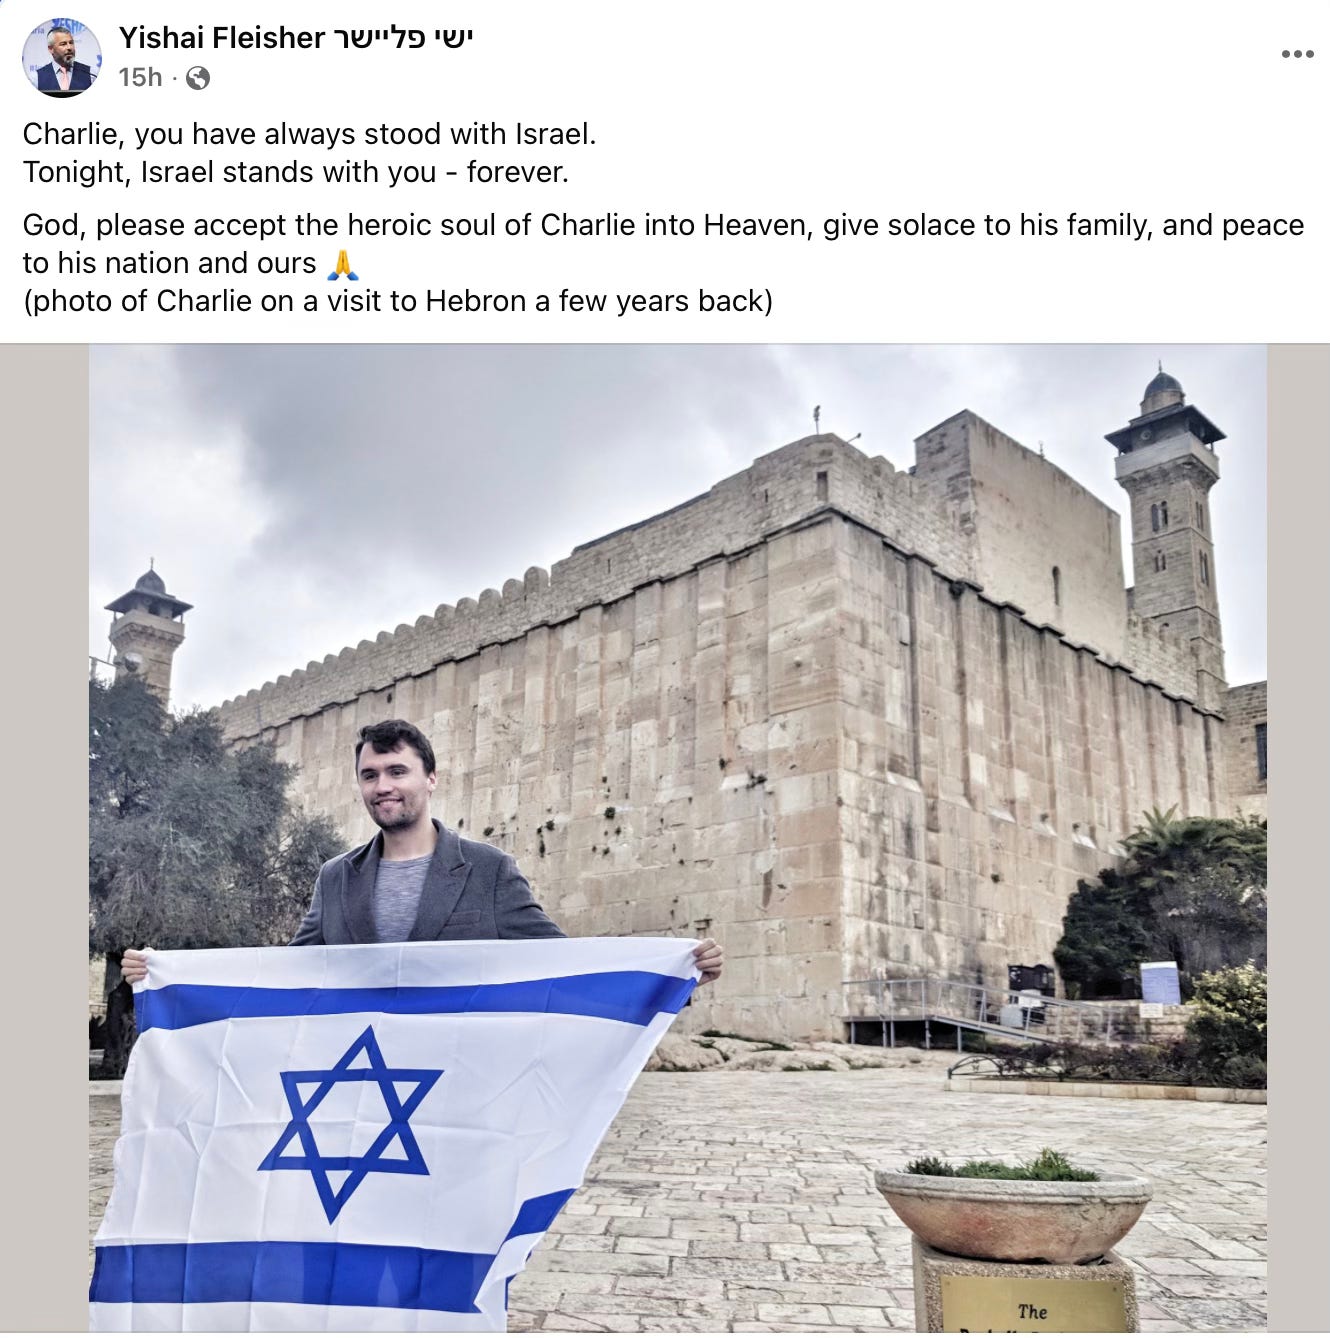Click the 15h post timestamp
The height and width of the screenshot is (1338, 1330).
pos(140,78)
